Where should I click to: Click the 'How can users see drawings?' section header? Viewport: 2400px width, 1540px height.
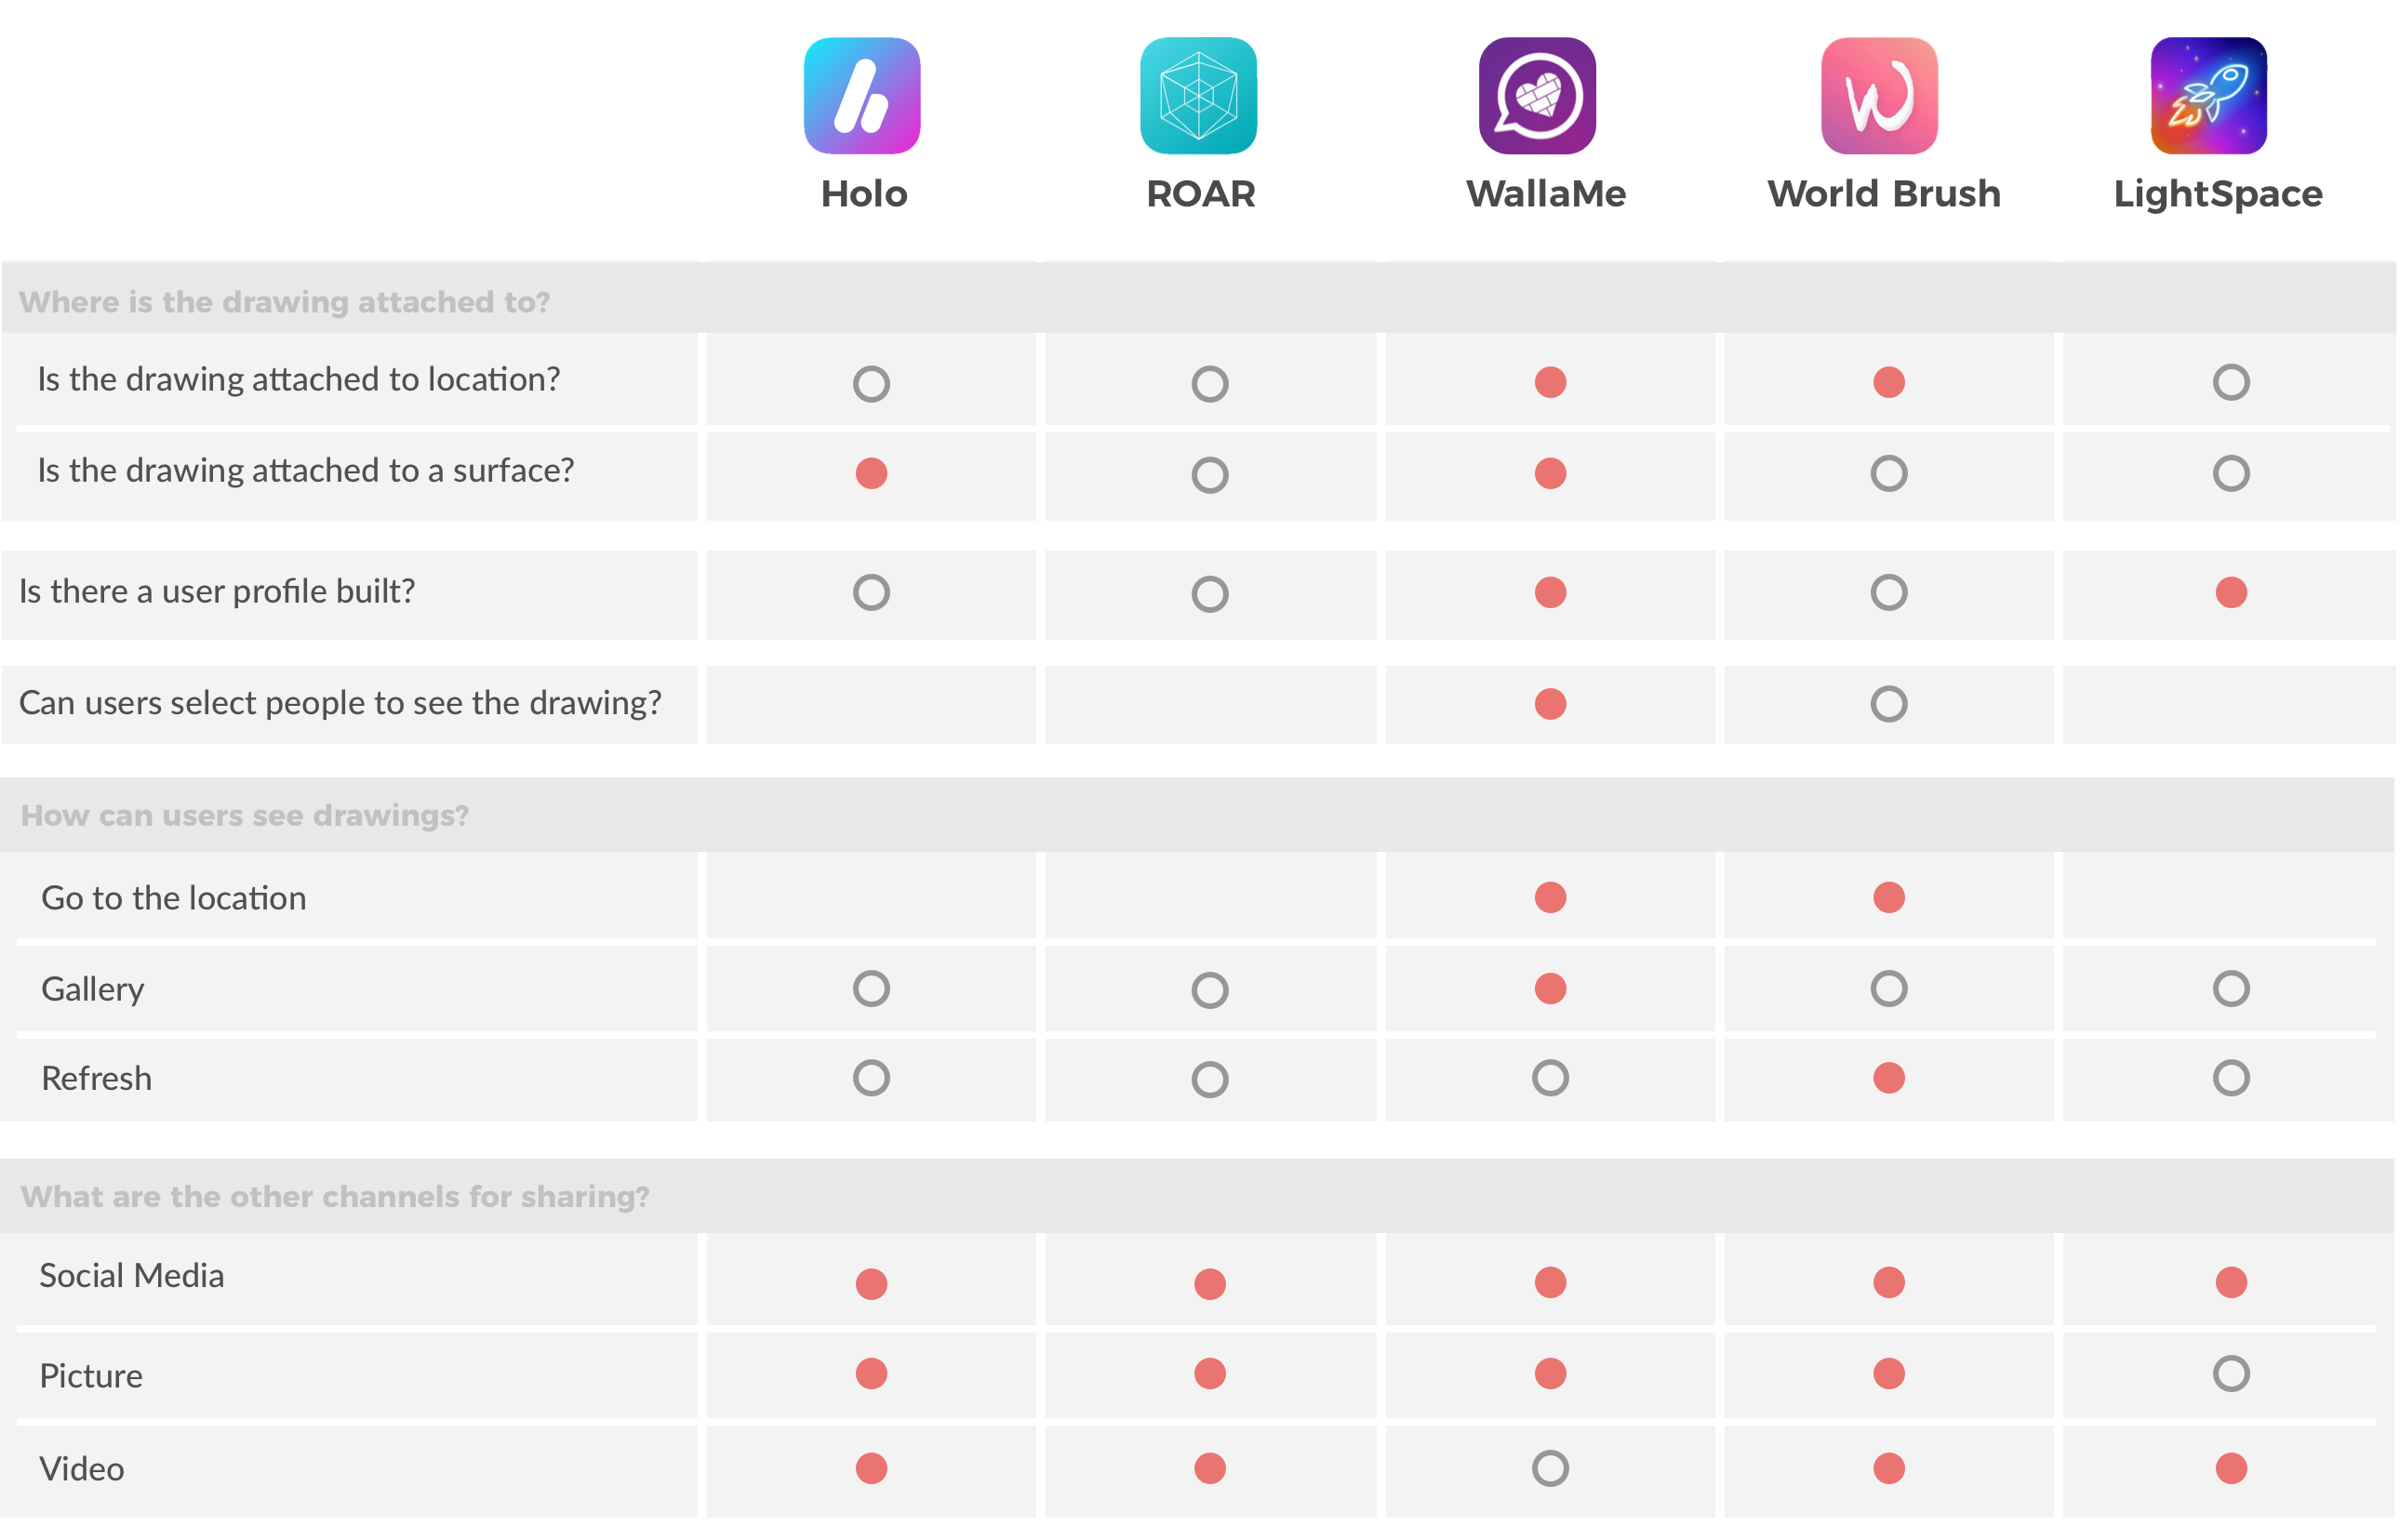(x=245, y=815)
